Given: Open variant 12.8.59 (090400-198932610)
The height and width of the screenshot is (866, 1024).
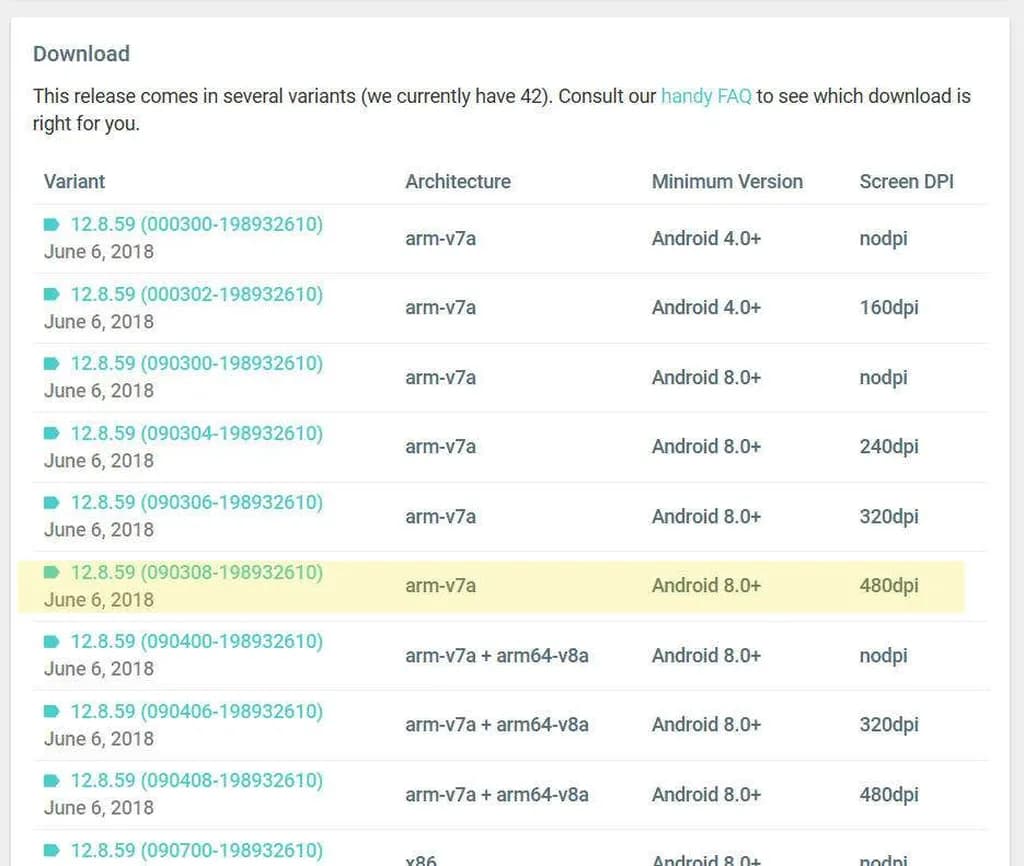Looking at the screenshot, I should click(196, 642).
